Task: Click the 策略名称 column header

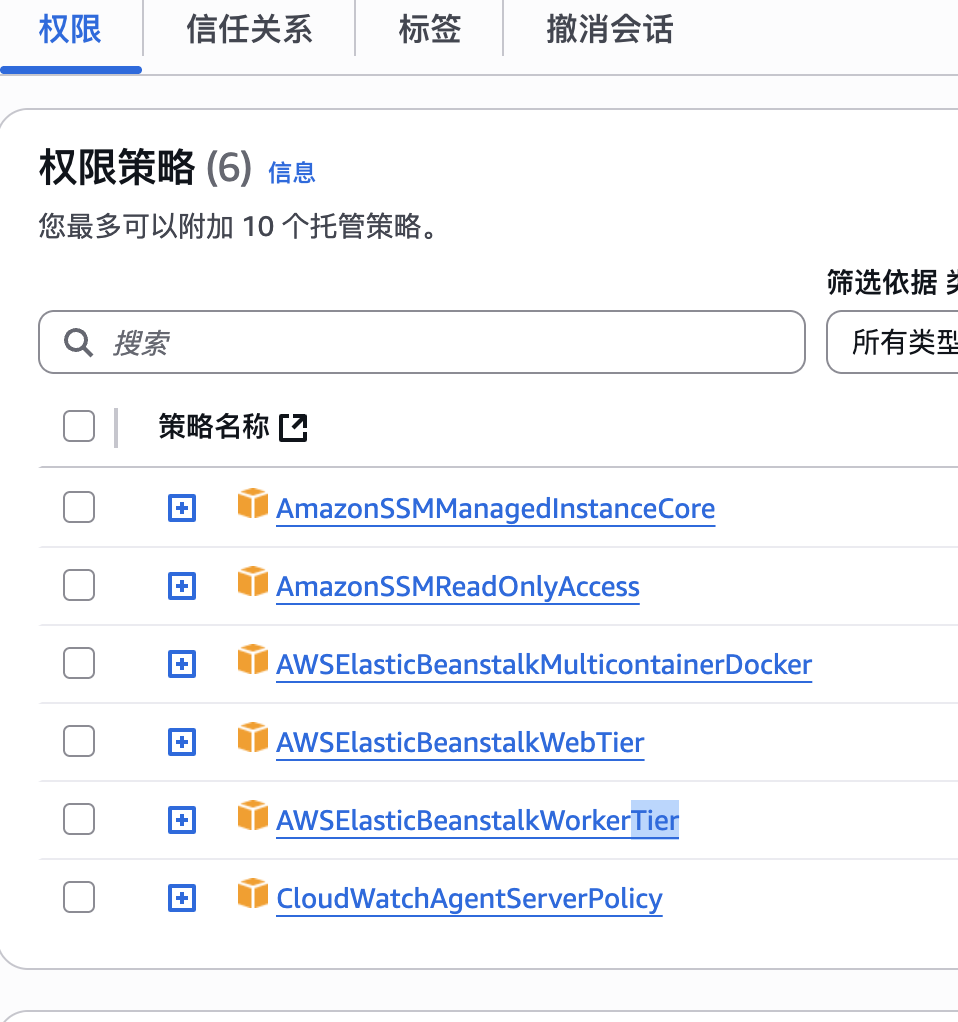Action: [x=214, y=427]
